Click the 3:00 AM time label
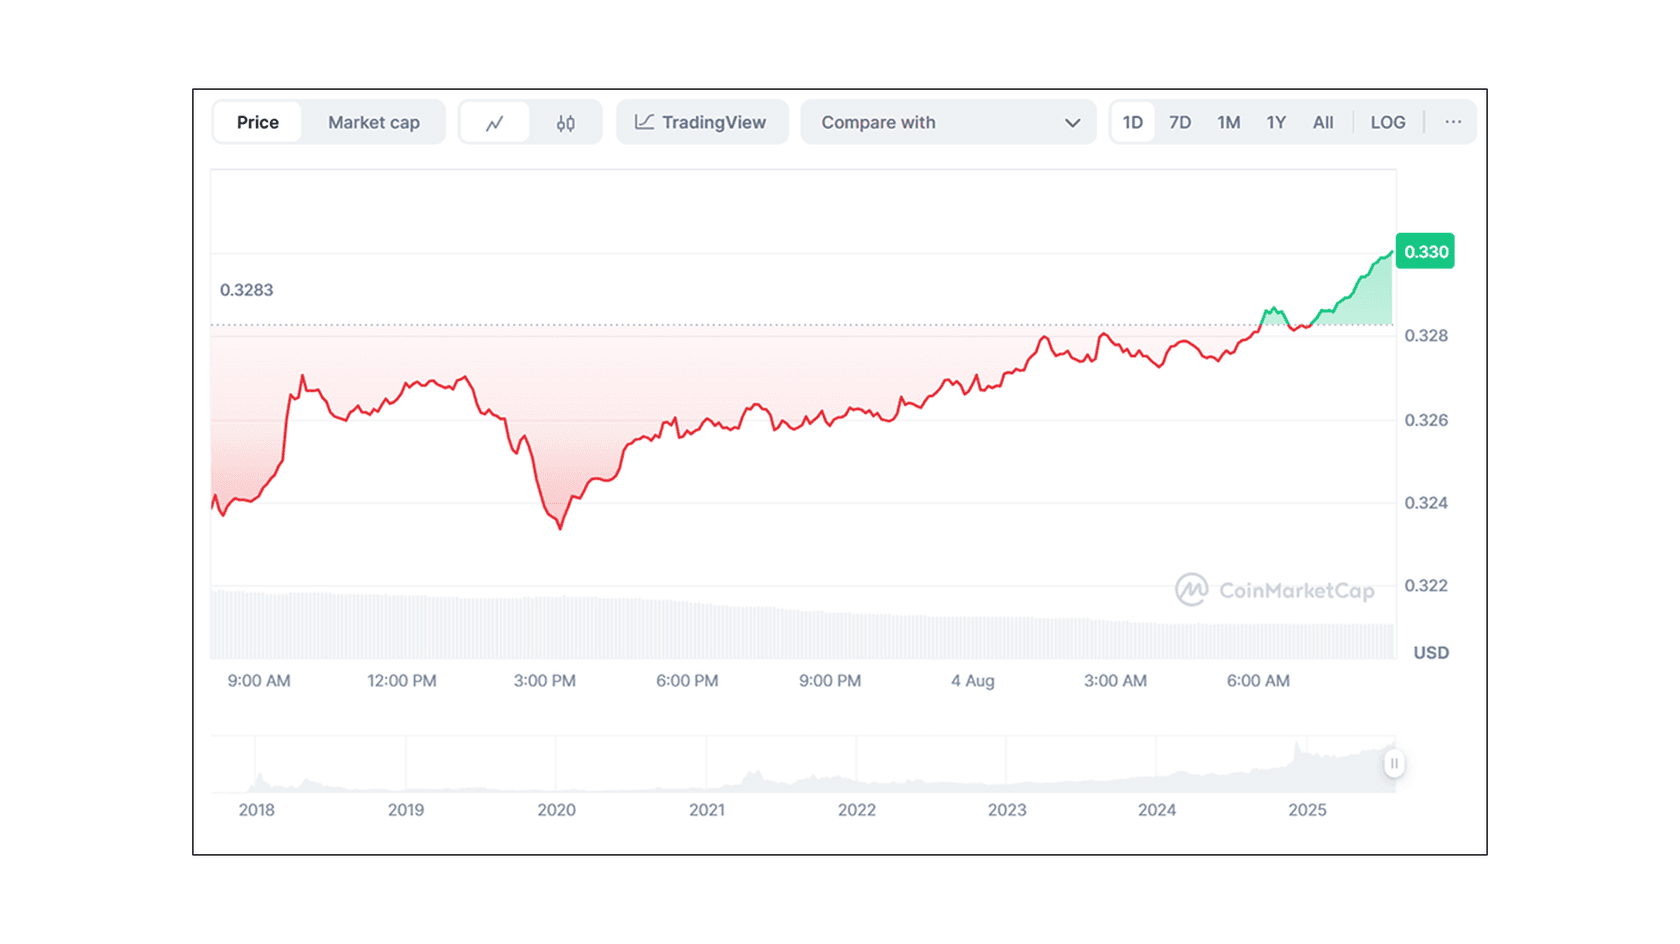 [1116, 681]
